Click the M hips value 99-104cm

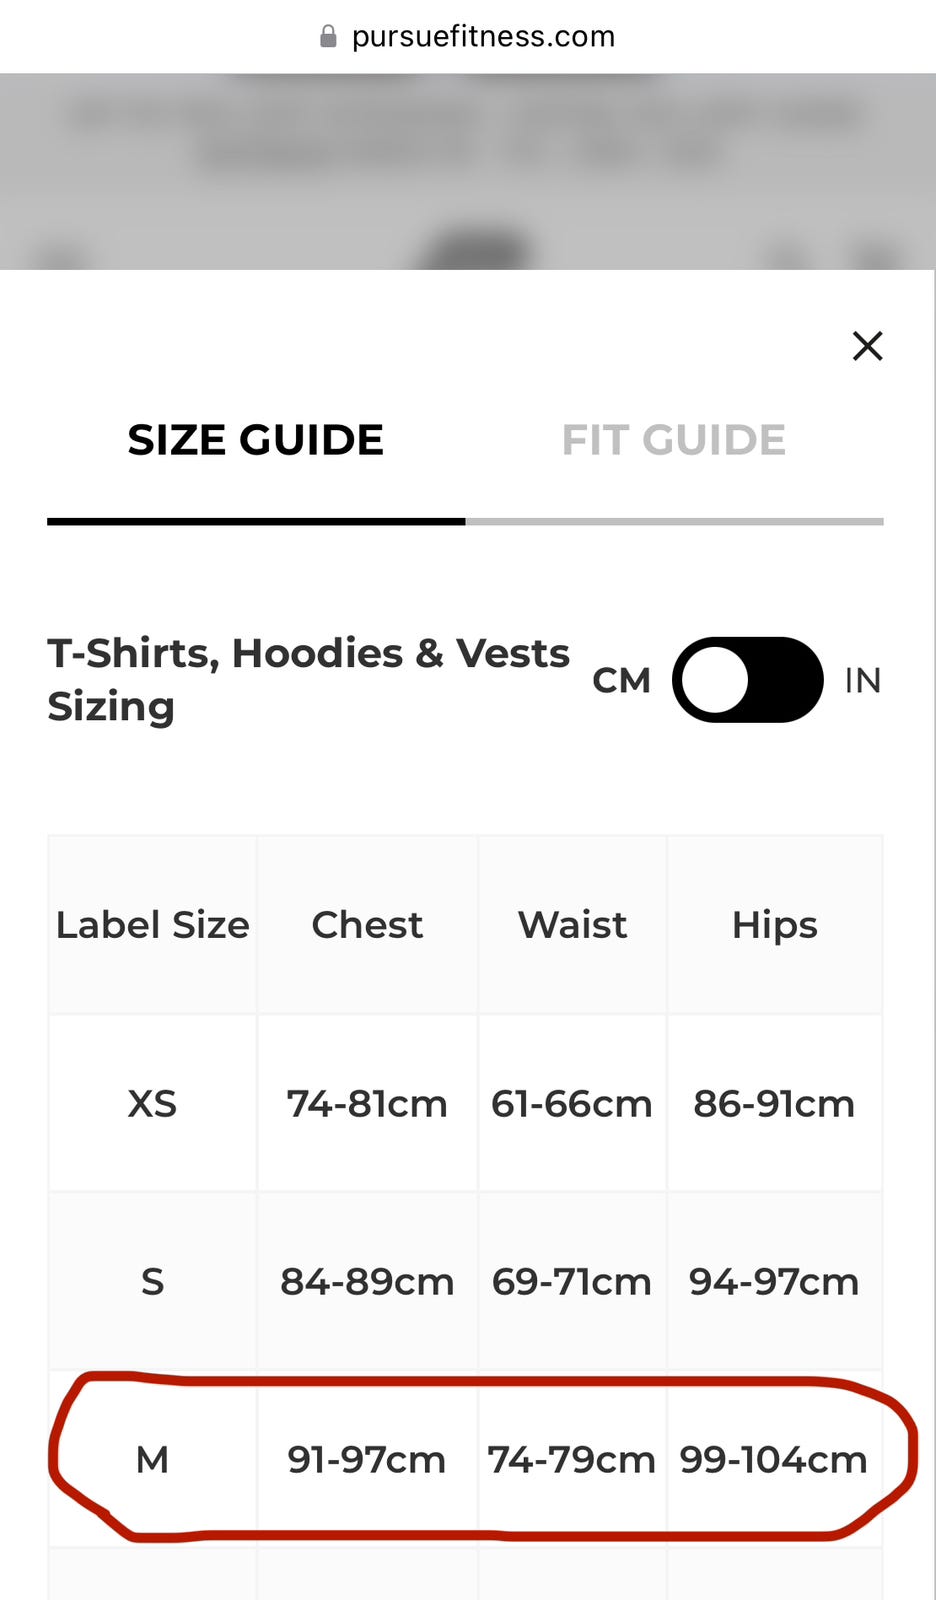pos(773,1460)
